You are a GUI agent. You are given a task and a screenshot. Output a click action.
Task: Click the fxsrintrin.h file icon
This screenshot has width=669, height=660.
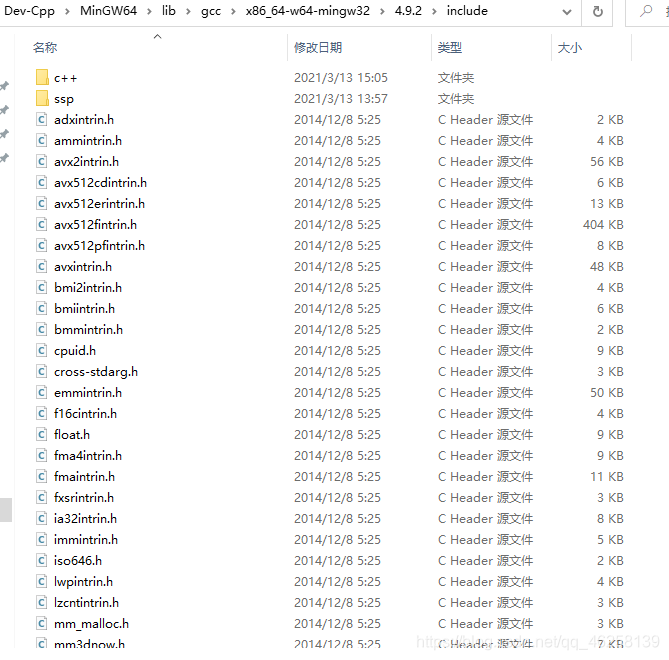point(41,497)
